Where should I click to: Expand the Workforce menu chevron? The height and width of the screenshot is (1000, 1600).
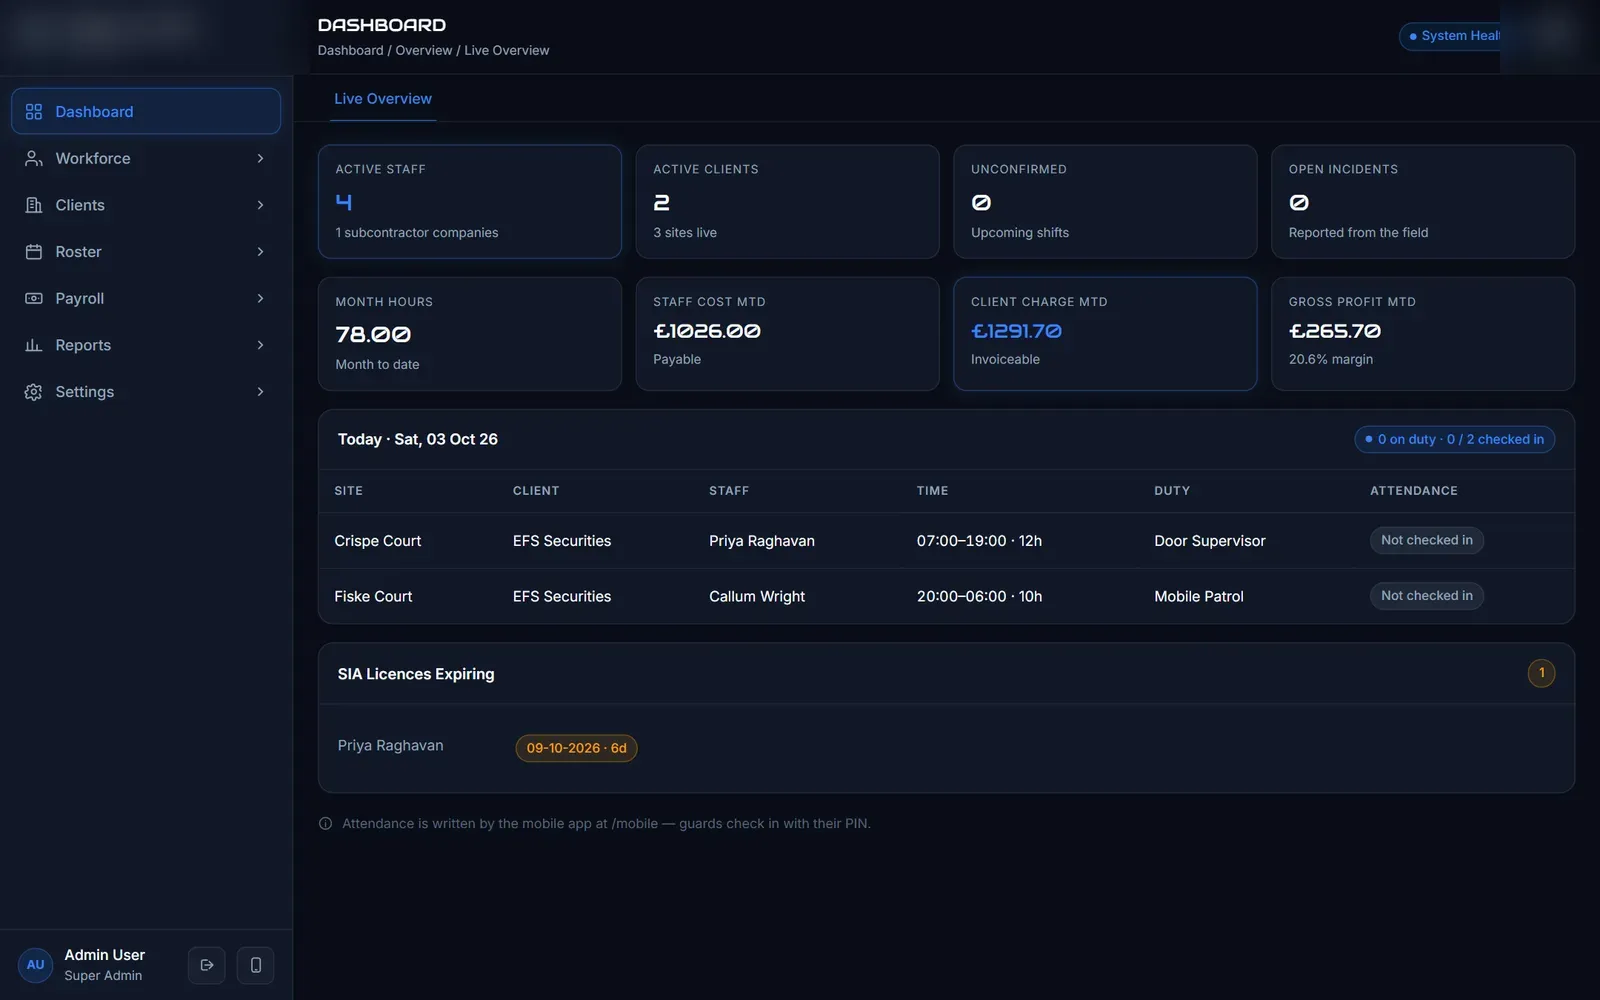260,158
